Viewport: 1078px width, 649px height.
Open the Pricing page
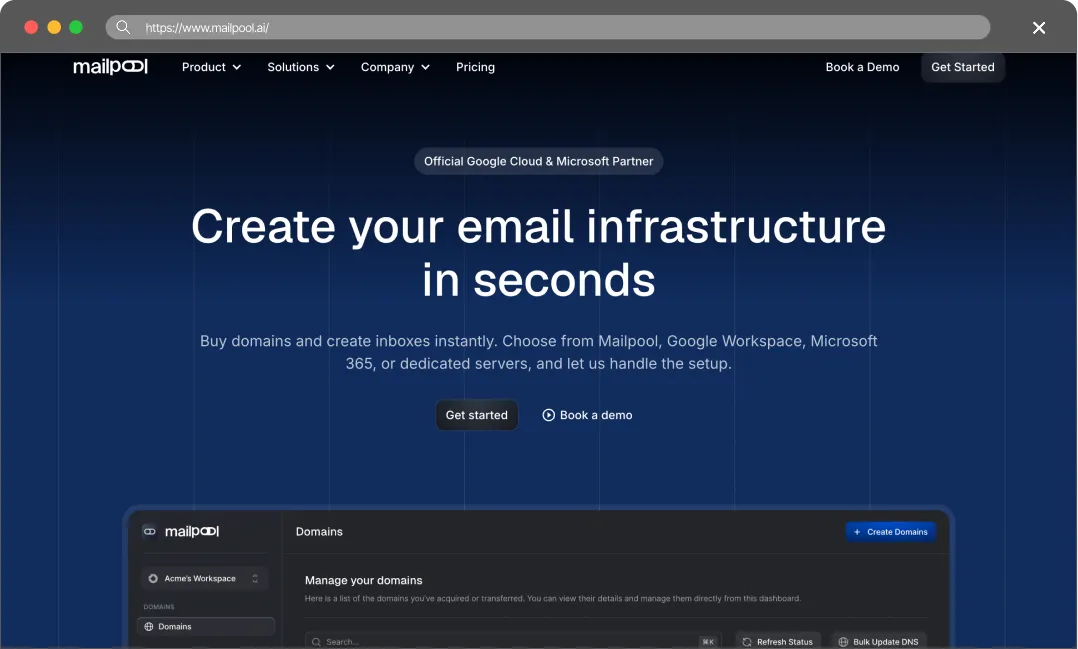tap(475, 67)
